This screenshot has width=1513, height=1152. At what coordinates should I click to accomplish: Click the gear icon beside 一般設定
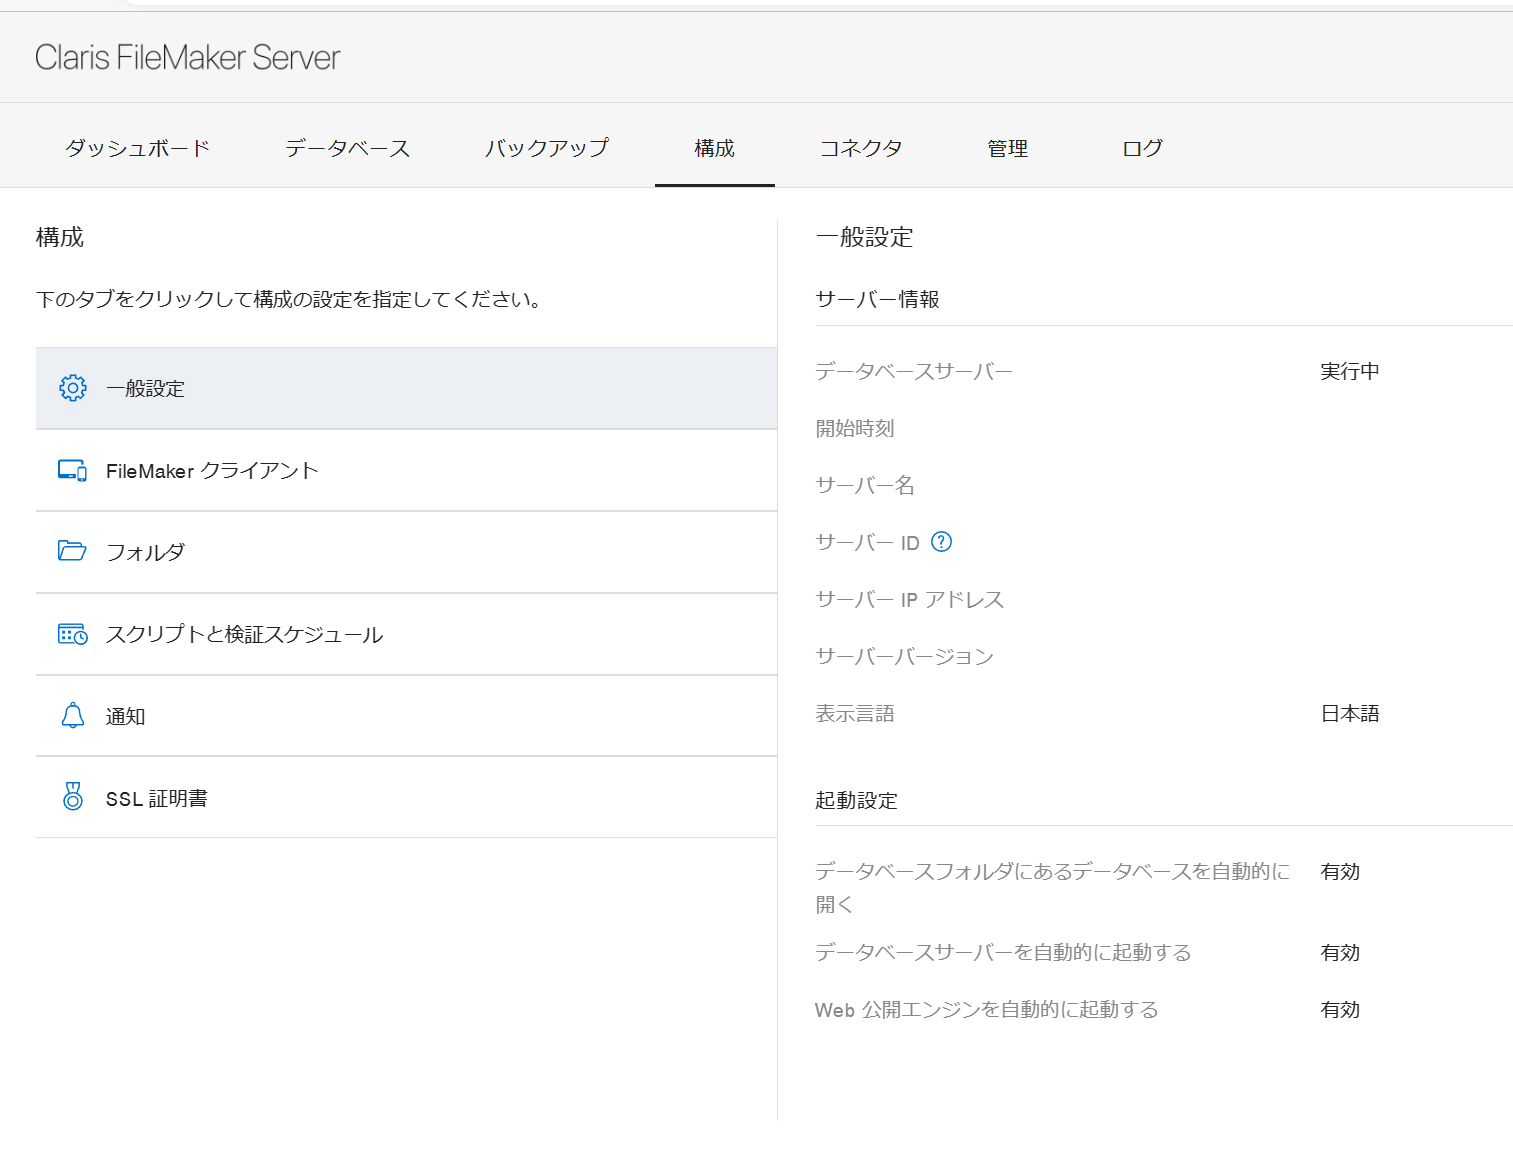coord(73,388)
